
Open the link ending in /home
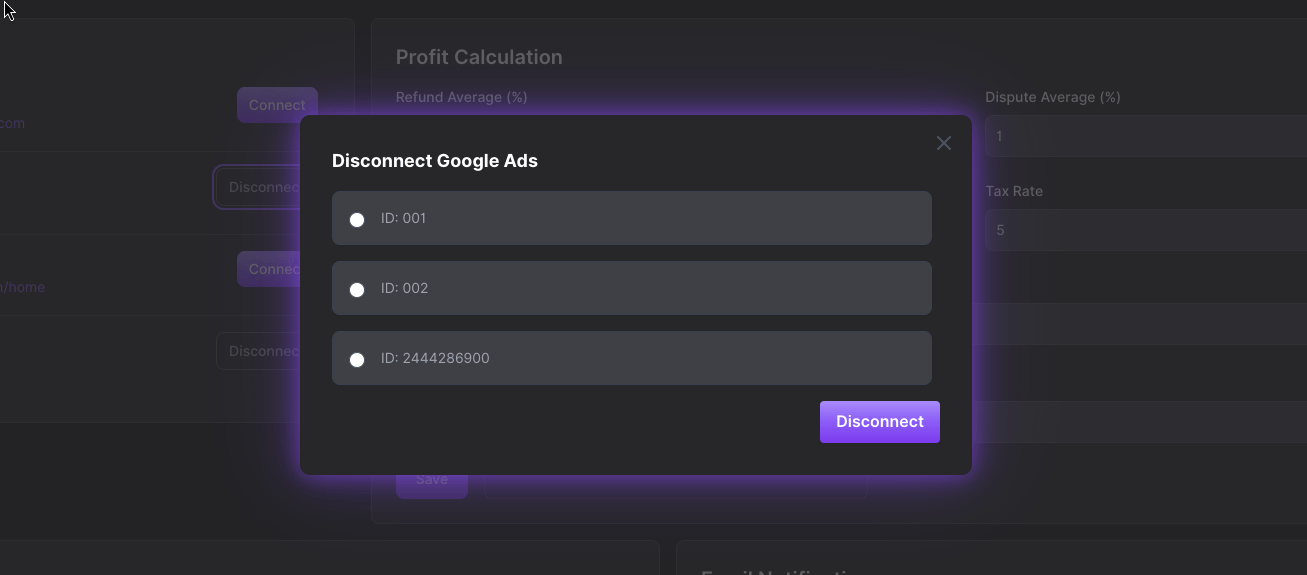coord(22,287)
